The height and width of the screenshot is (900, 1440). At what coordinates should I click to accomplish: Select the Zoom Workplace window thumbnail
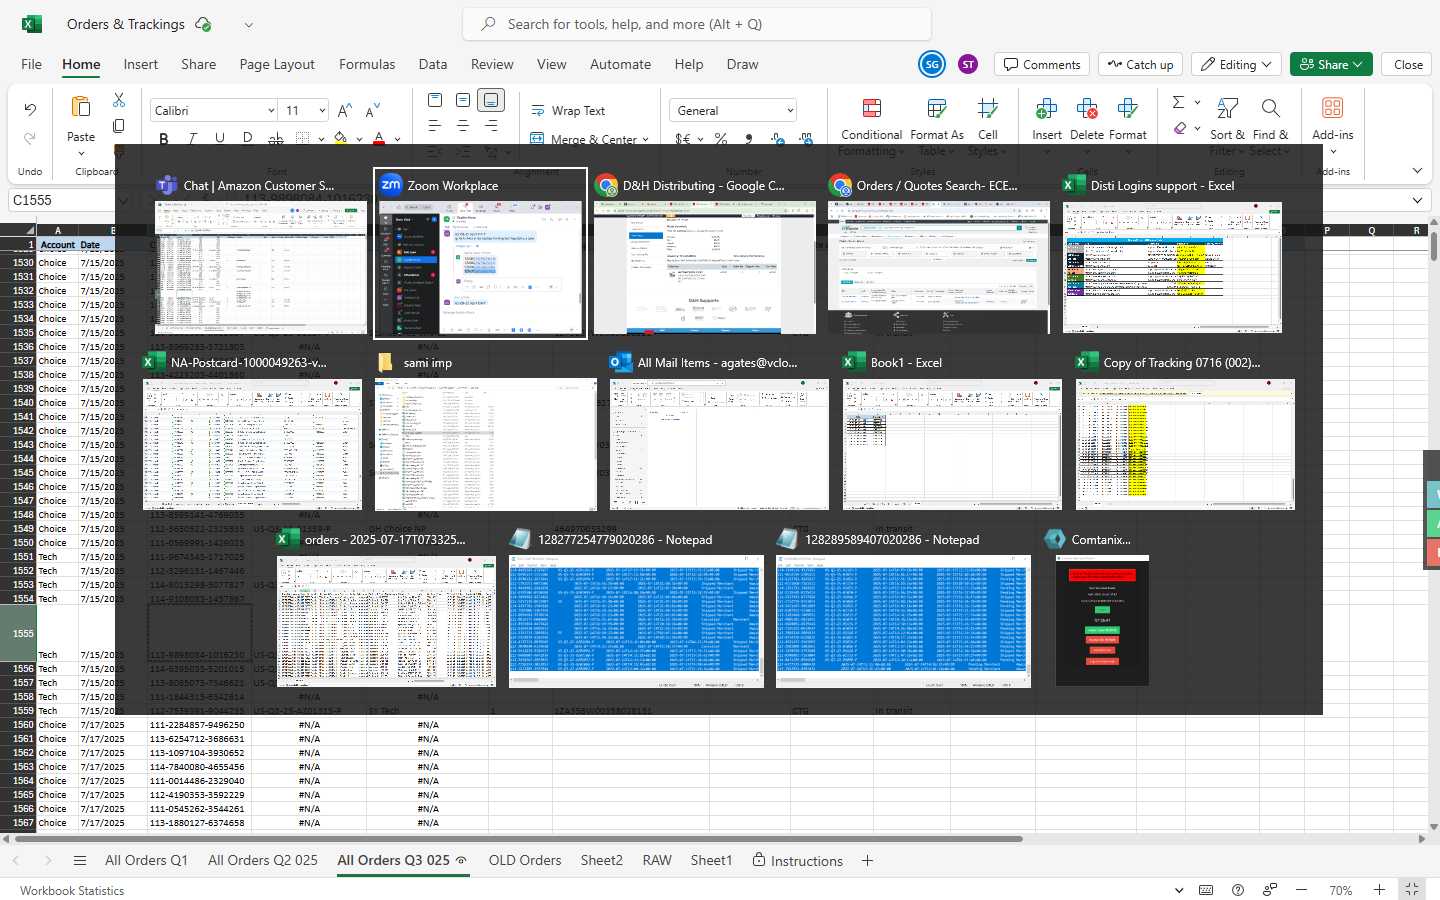point(480,253)
